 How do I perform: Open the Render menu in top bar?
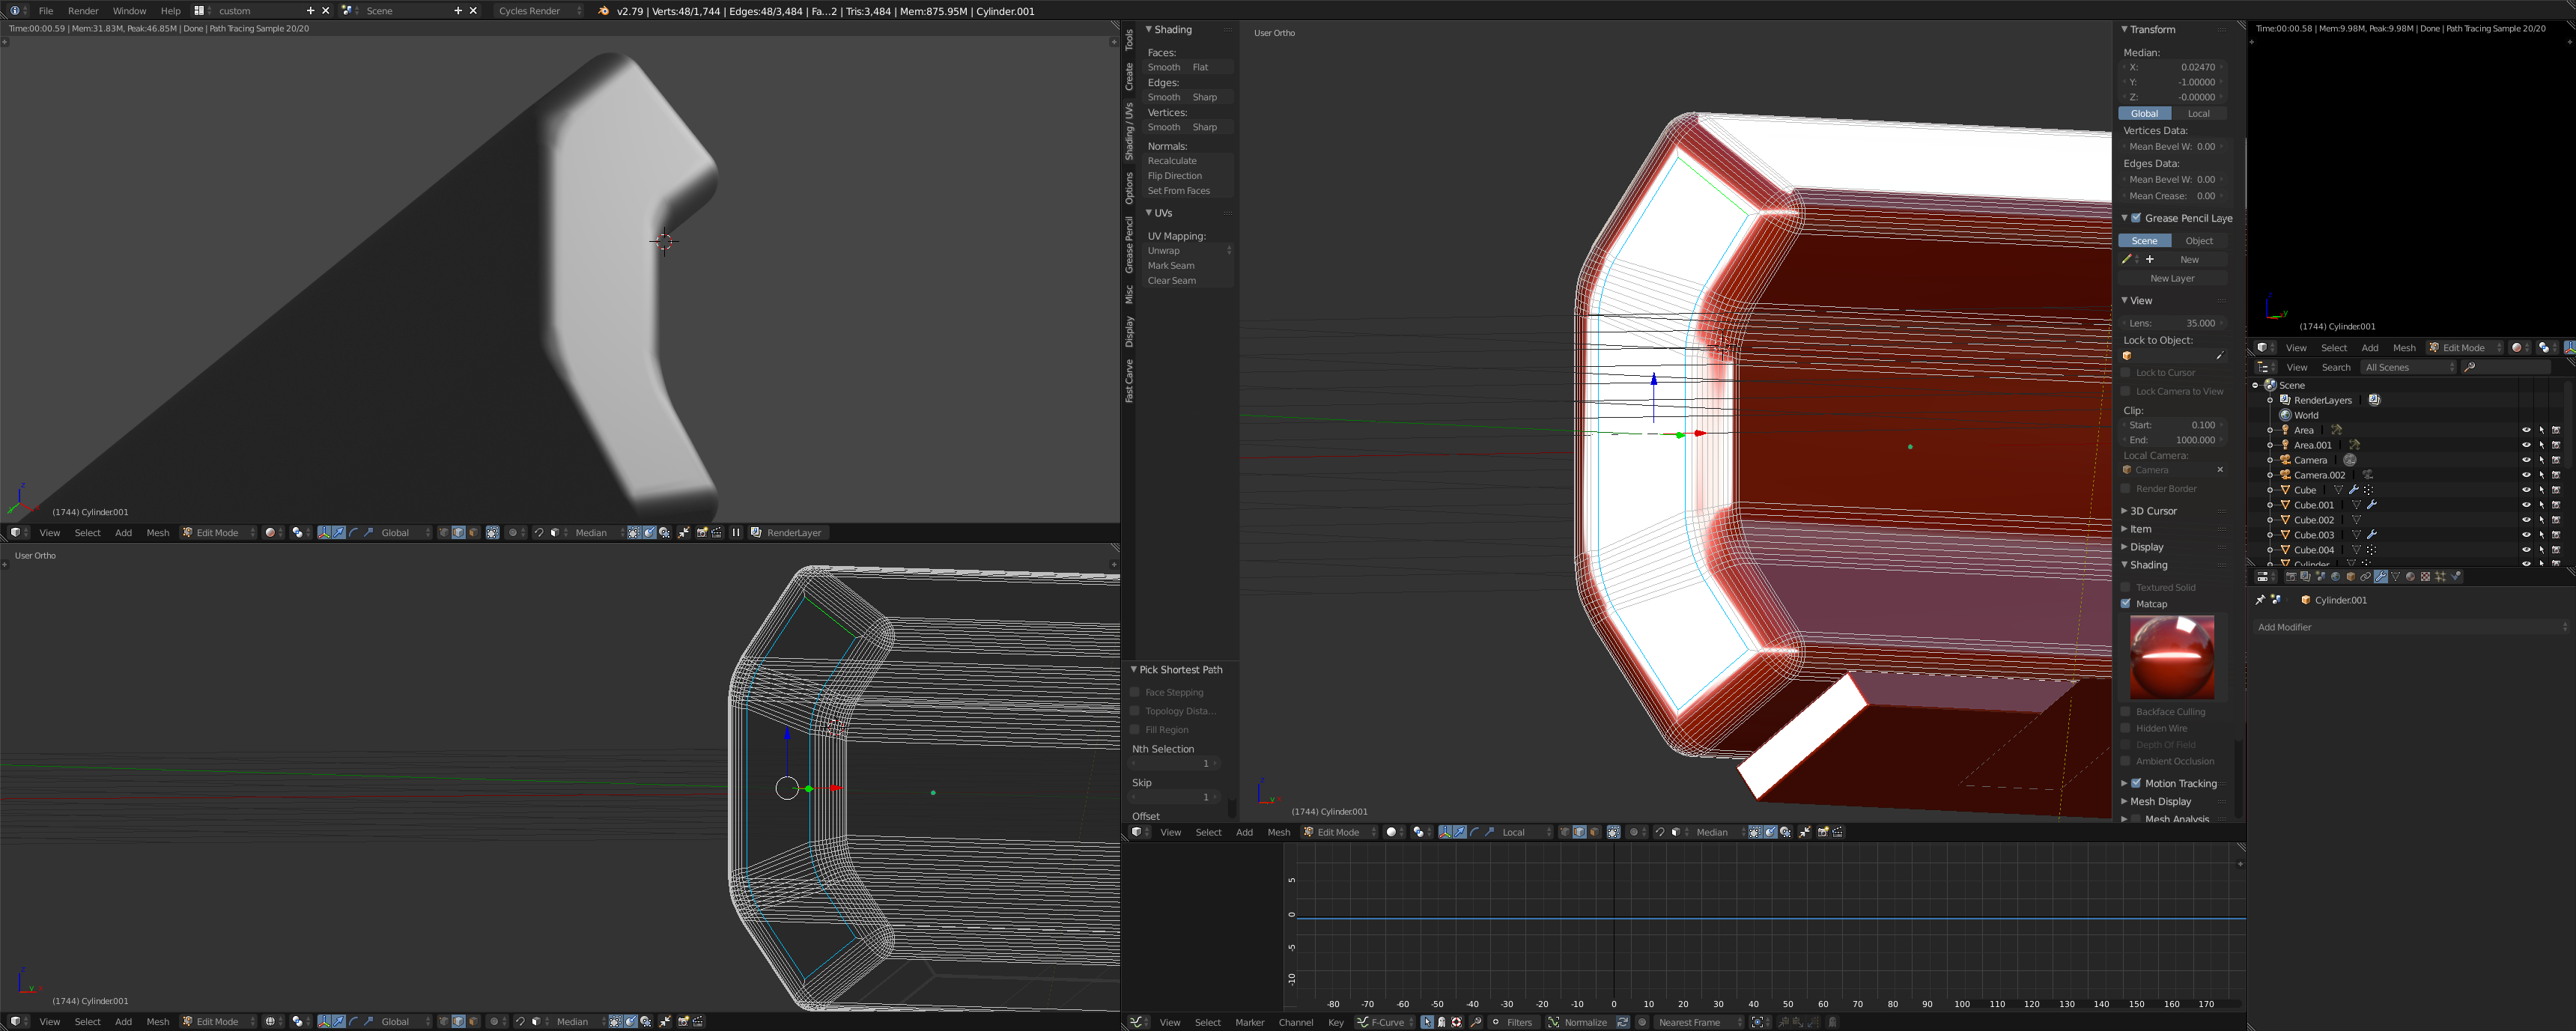point(83,11)
